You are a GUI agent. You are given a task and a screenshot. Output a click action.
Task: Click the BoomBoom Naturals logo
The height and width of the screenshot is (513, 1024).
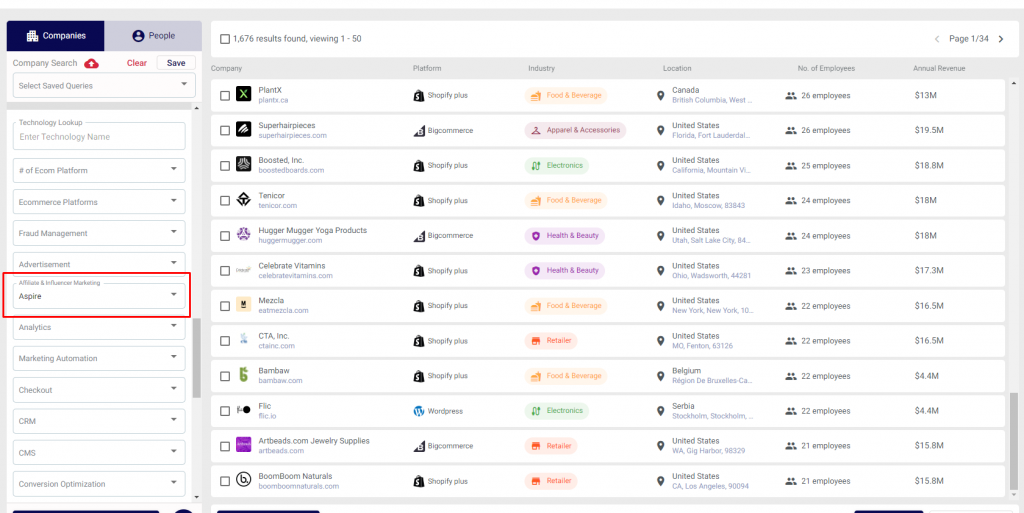[x=244, y=480]
